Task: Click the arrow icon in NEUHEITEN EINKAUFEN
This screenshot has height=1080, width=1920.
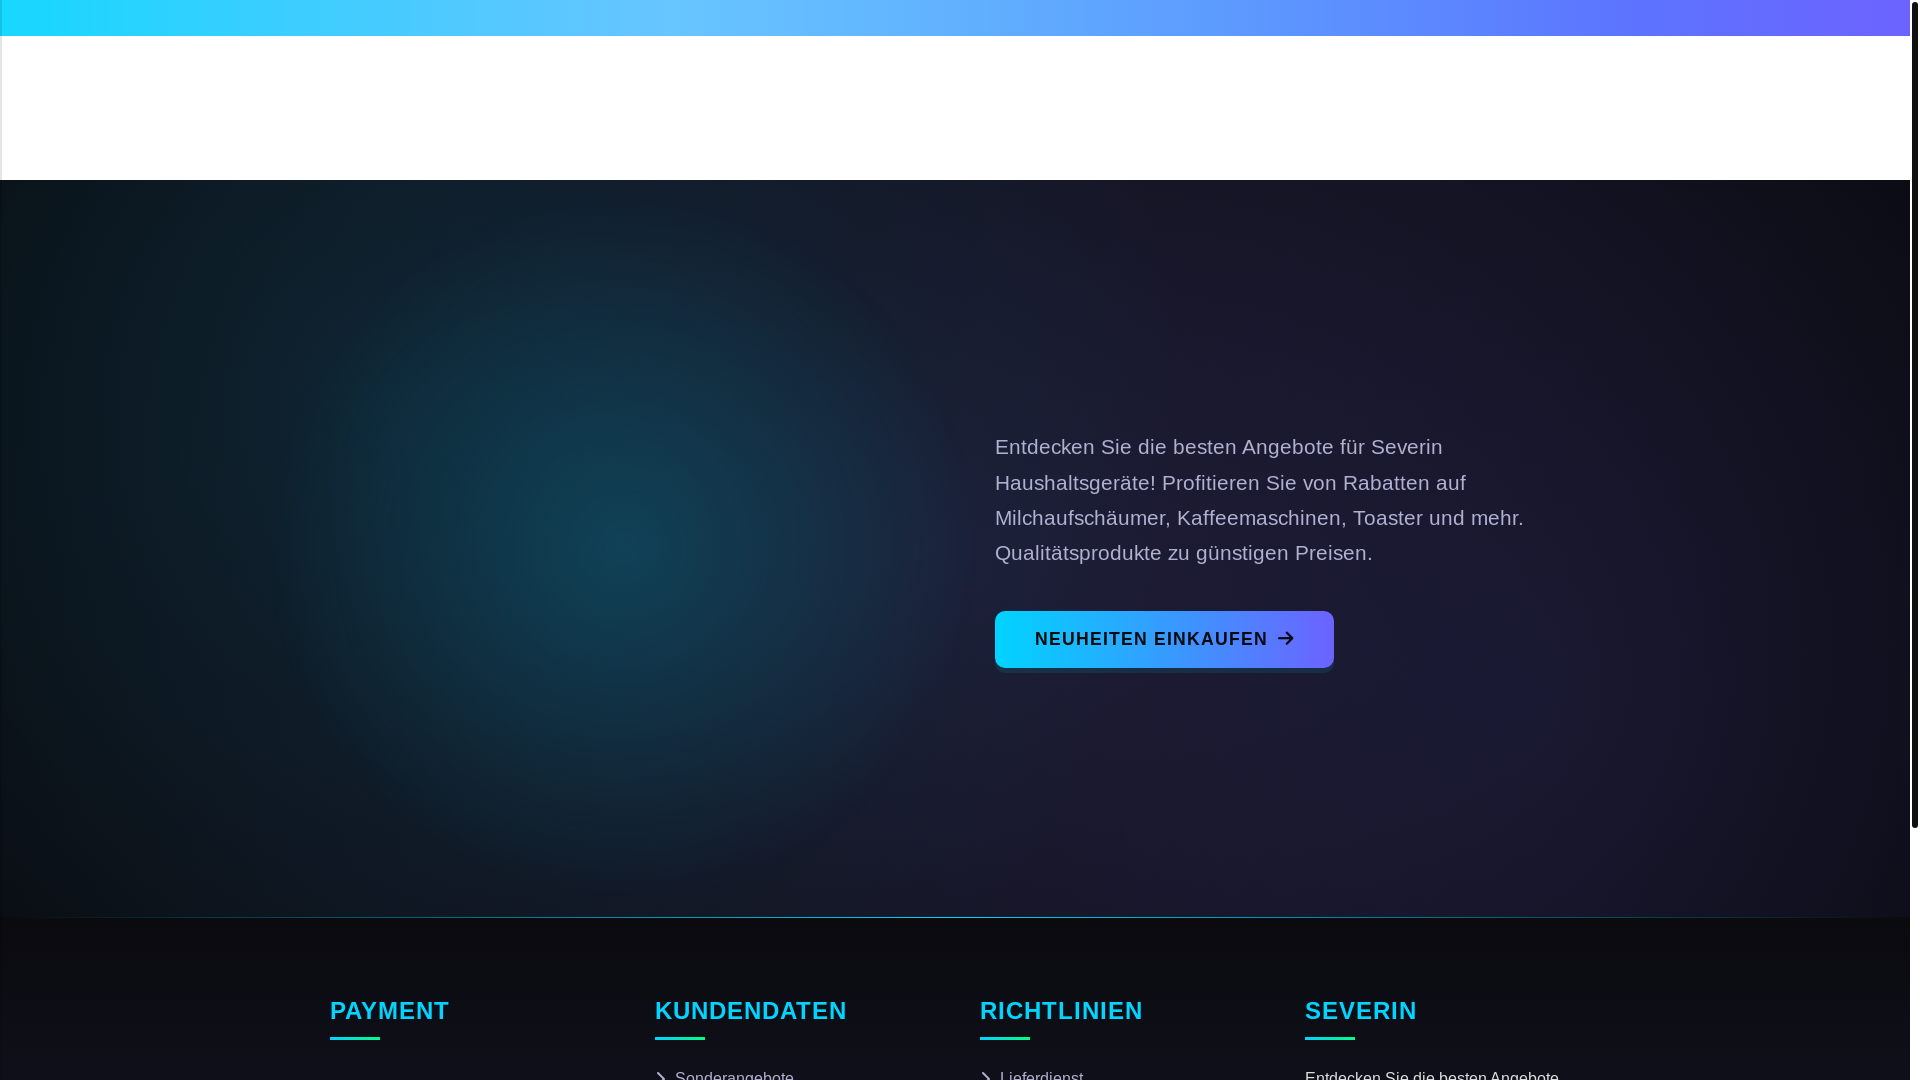Action: (x=1286, y=639)
